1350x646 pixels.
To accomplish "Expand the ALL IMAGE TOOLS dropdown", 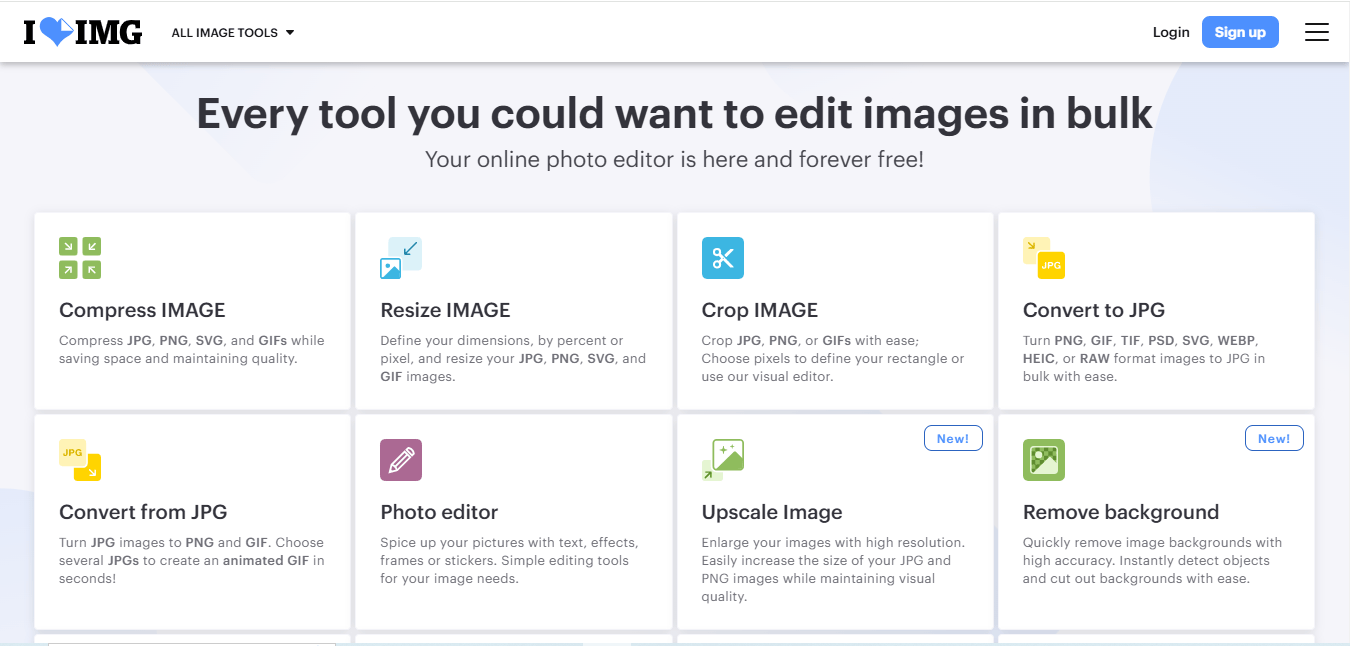I will pyautogui.click(x=225, y=32).
